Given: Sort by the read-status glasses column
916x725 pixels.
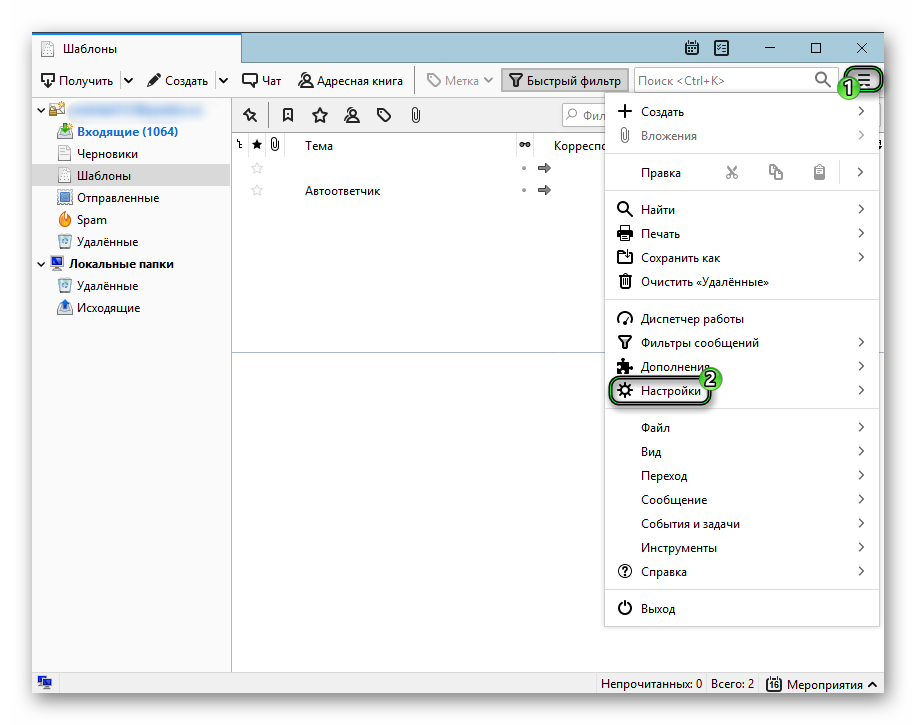Looking at the screenshot, I should click(x=525, y=145).
